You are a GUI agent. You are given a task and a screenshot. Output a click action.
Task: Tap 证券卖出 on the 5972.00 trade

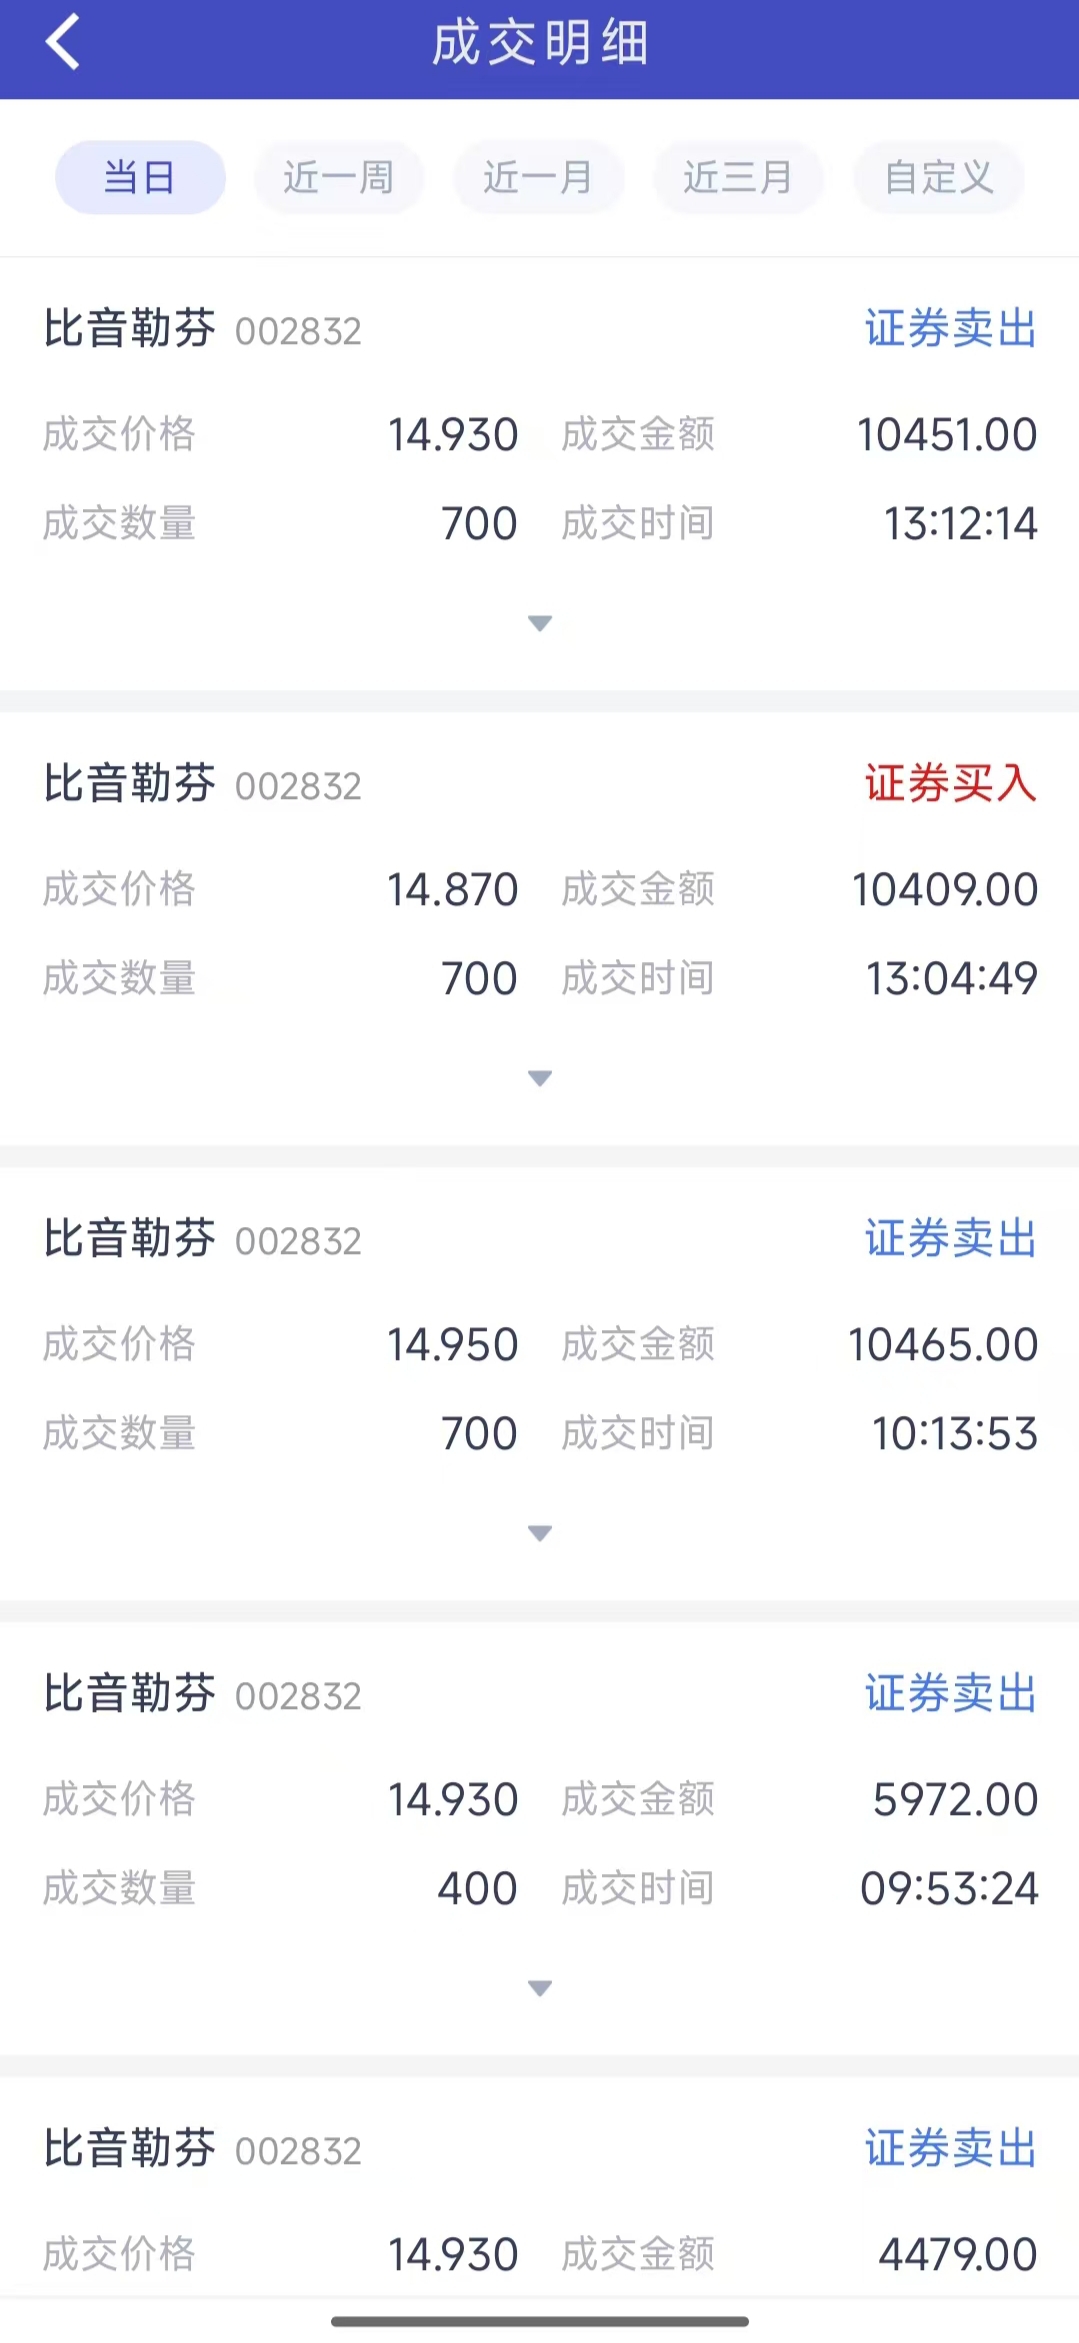pyautogui.click(x=950, y=1694)
